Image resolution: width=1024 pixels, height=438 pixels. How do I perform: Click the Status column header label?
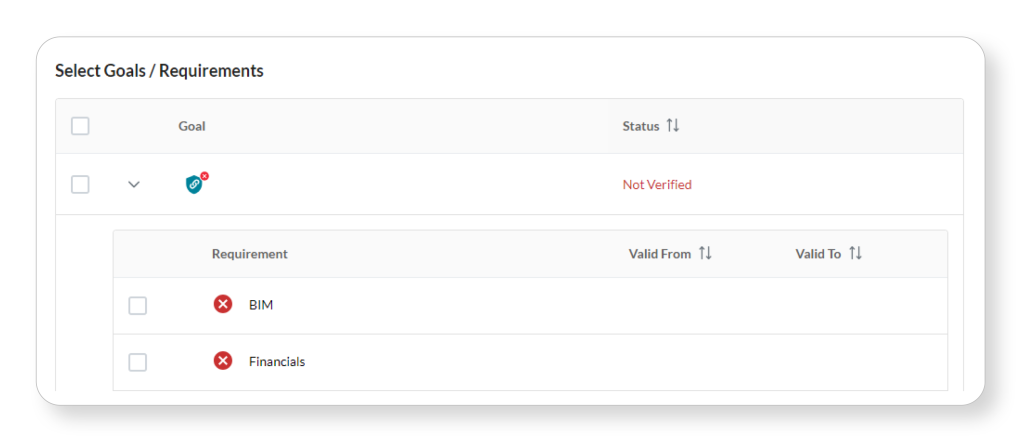click(x=640, y=126)
